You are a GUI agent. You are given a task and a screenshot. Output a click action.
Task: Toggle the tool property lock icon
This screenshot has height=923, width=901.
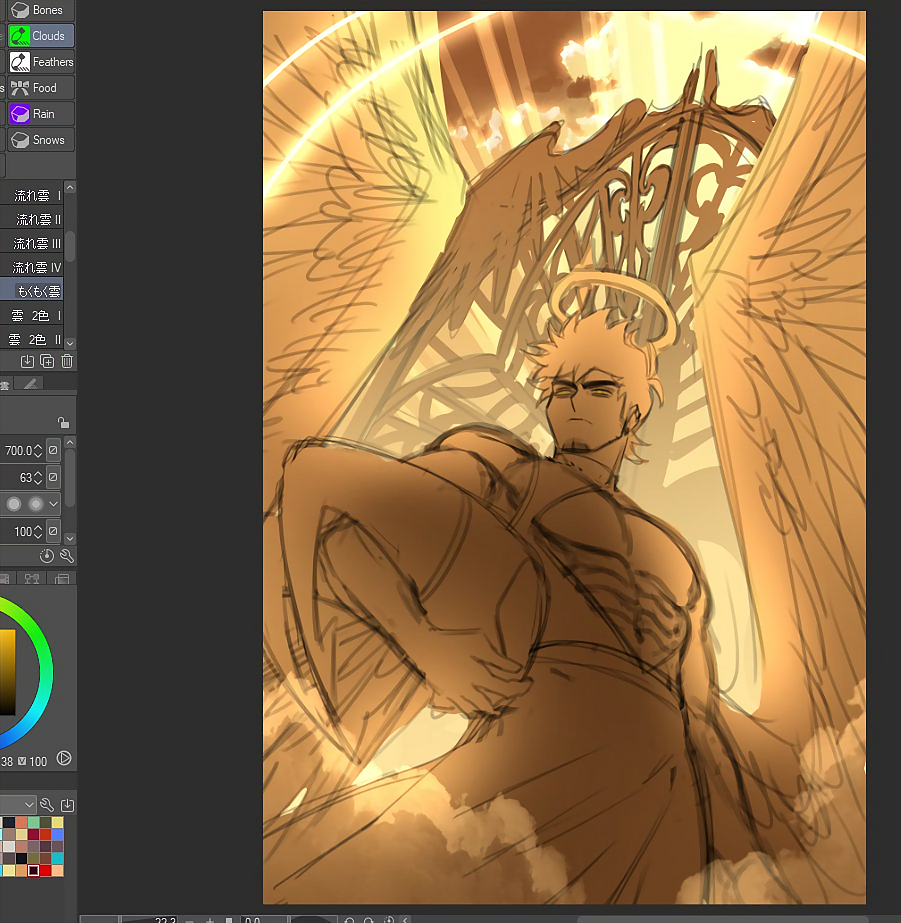click(x=63, y=423)
